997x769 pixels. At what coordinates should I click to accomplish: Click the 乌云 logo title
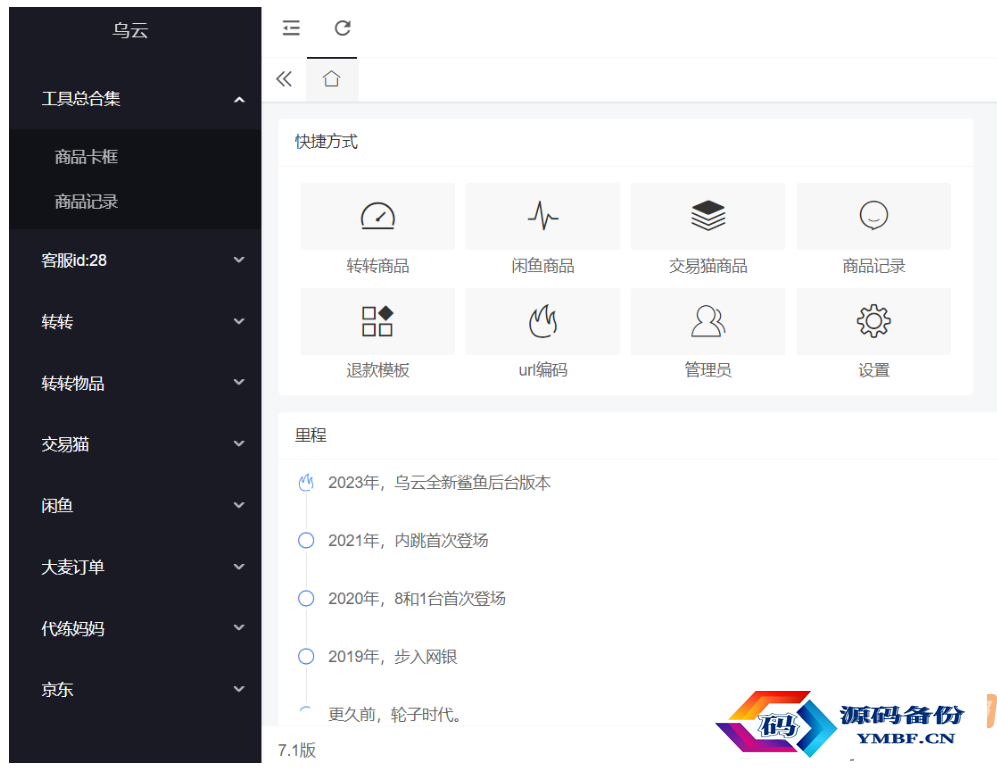pyautogui.click(x=130, y=30)
